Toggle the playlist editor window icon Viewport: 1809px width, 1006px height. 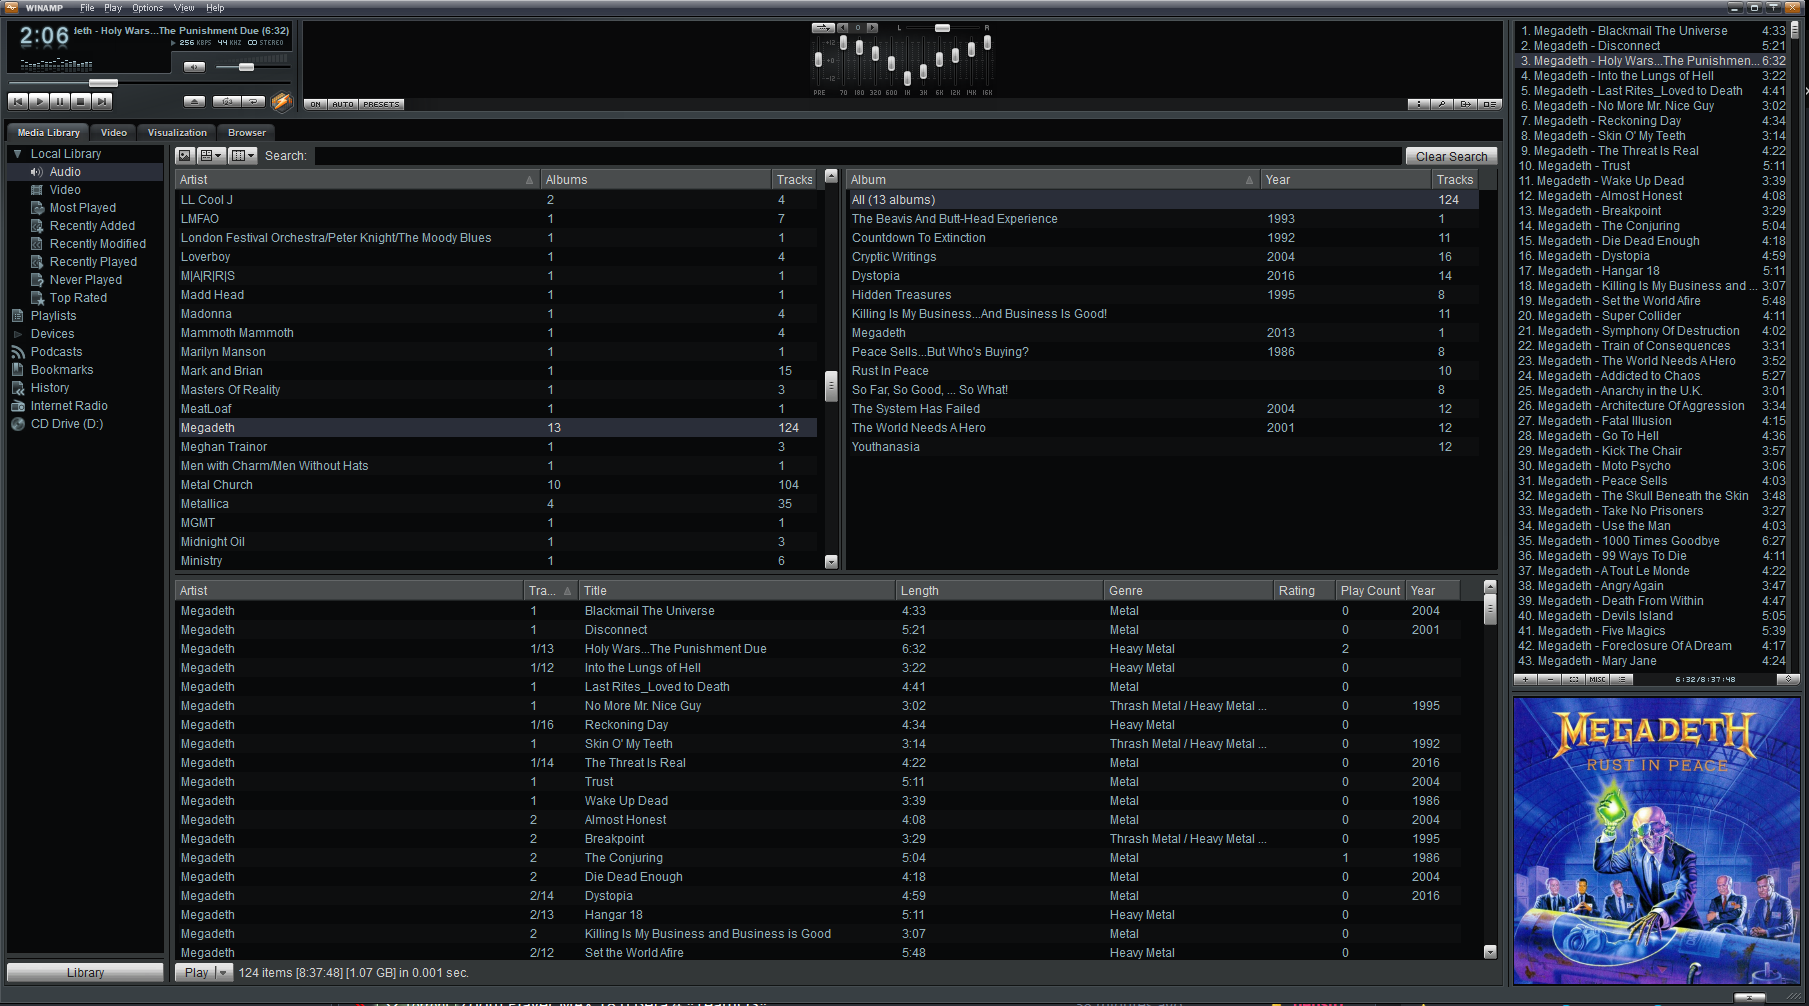[1490, 104]
